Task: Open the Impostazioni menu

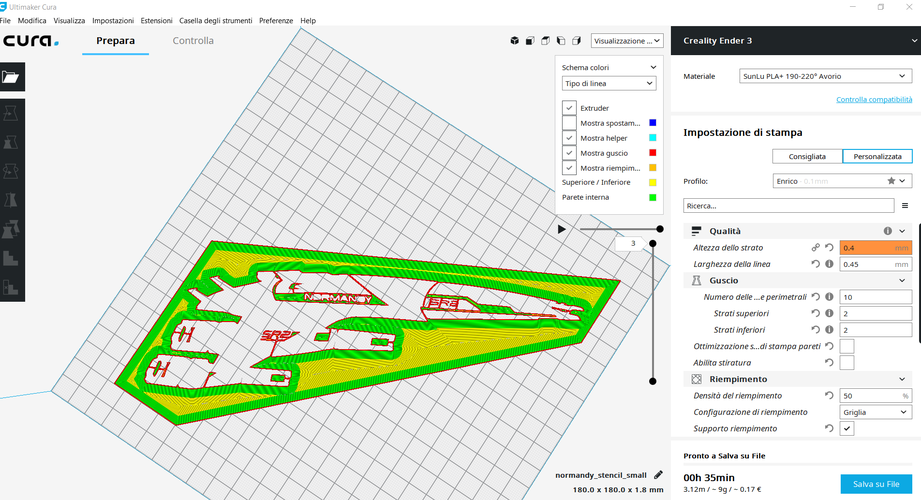Action: 113,21
